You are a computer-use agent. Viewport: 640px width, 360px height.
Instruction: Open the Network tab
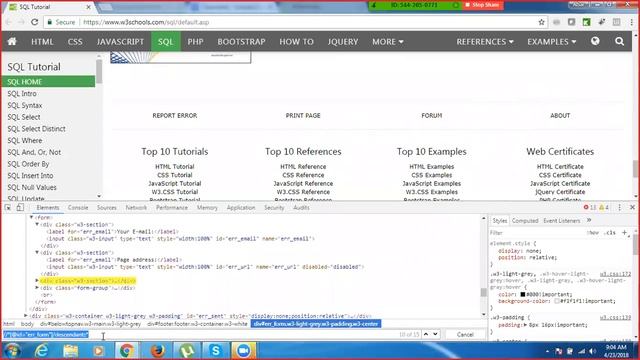136,207
